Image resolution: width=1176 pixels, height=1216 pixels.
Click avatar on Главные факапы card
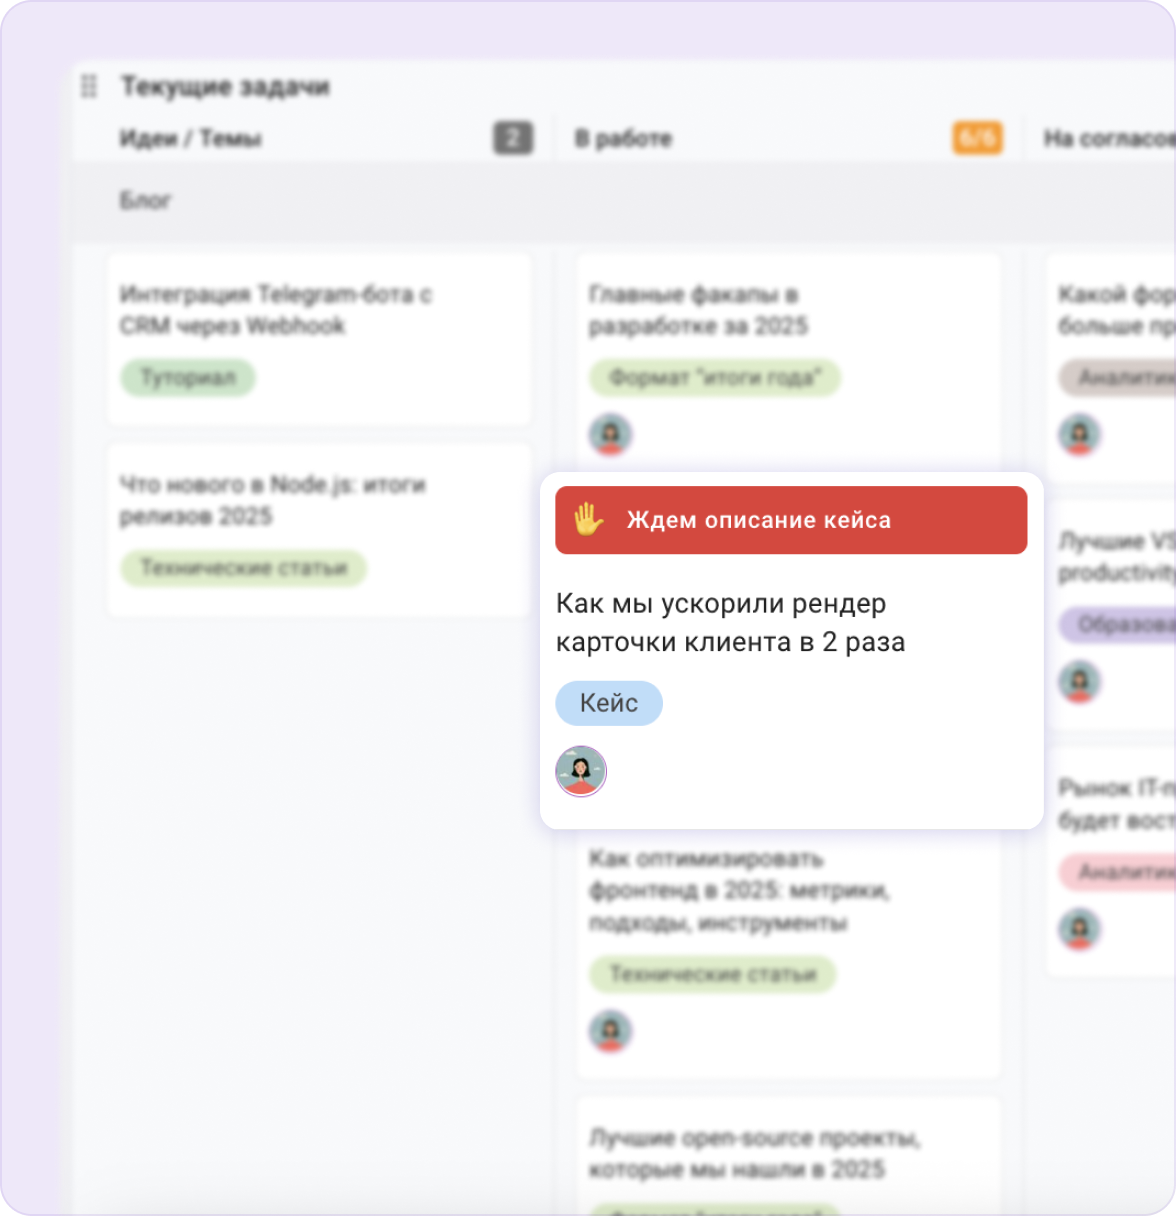tap(610, 435)
